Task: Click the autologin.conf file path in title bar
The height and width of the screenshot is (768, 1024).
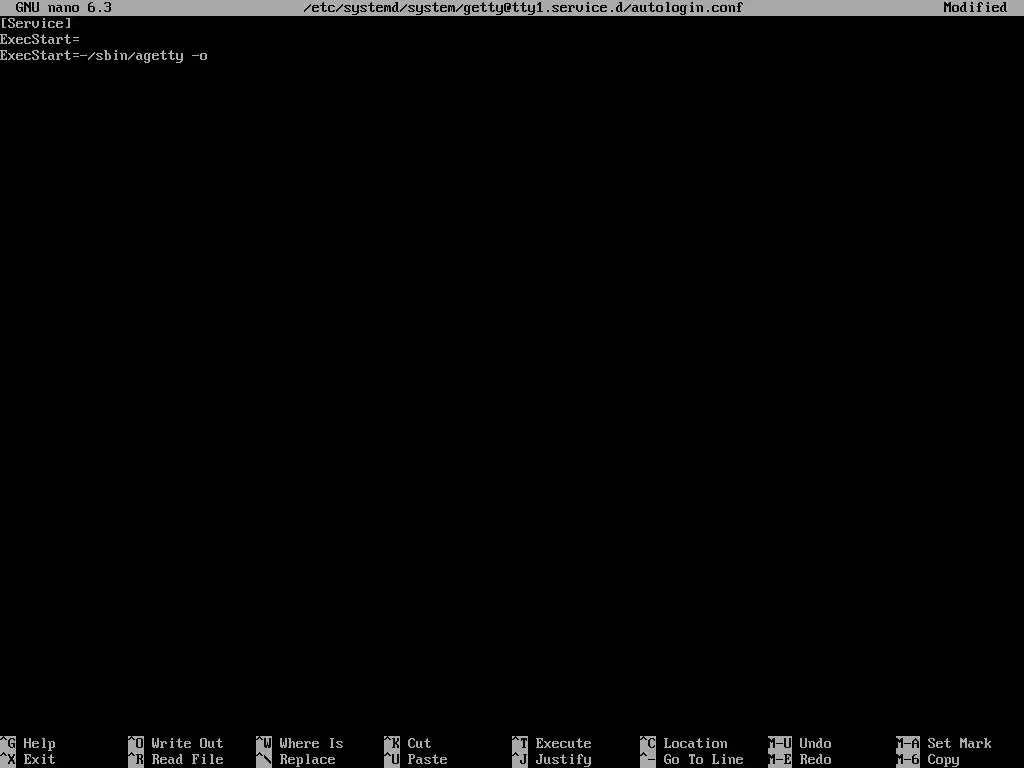Action: point(523,8)
